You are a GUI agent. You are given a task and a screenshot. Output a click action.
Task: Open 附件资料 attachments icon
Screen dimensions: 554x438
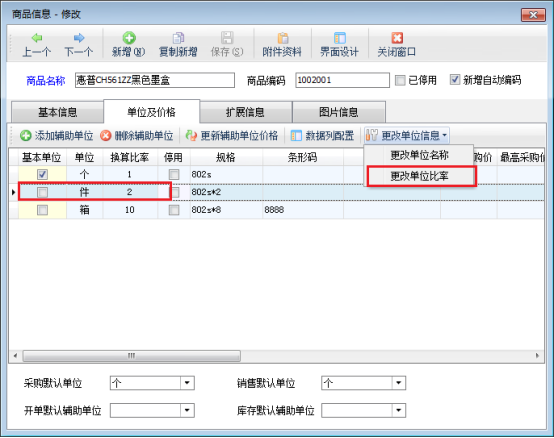[282, 38]
